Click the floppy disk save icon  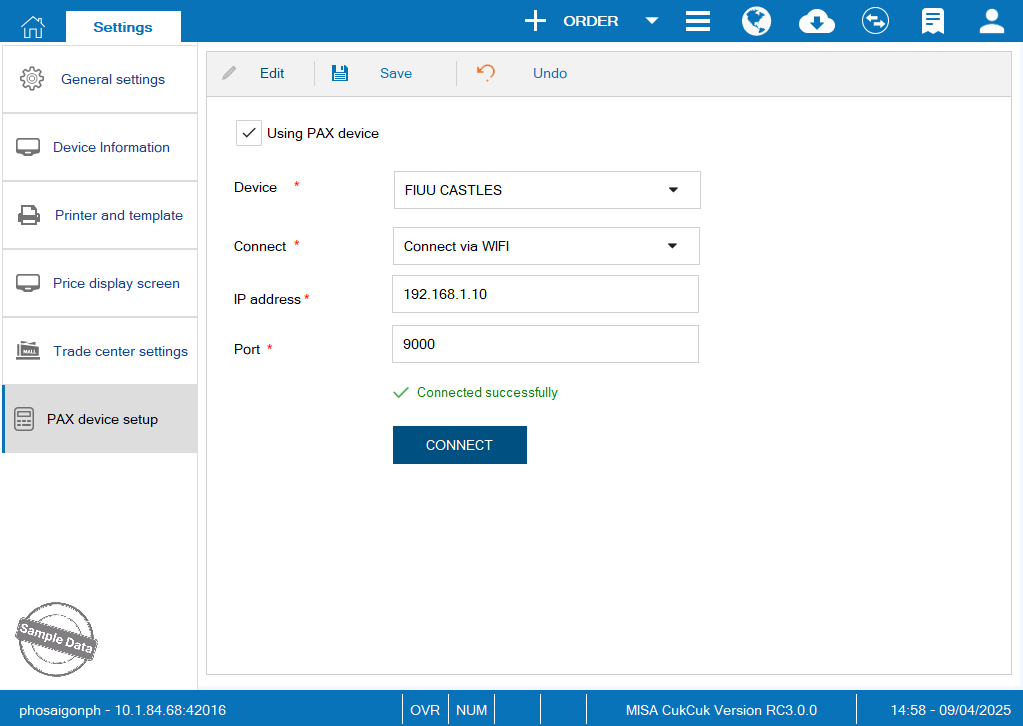coord(340,73)
